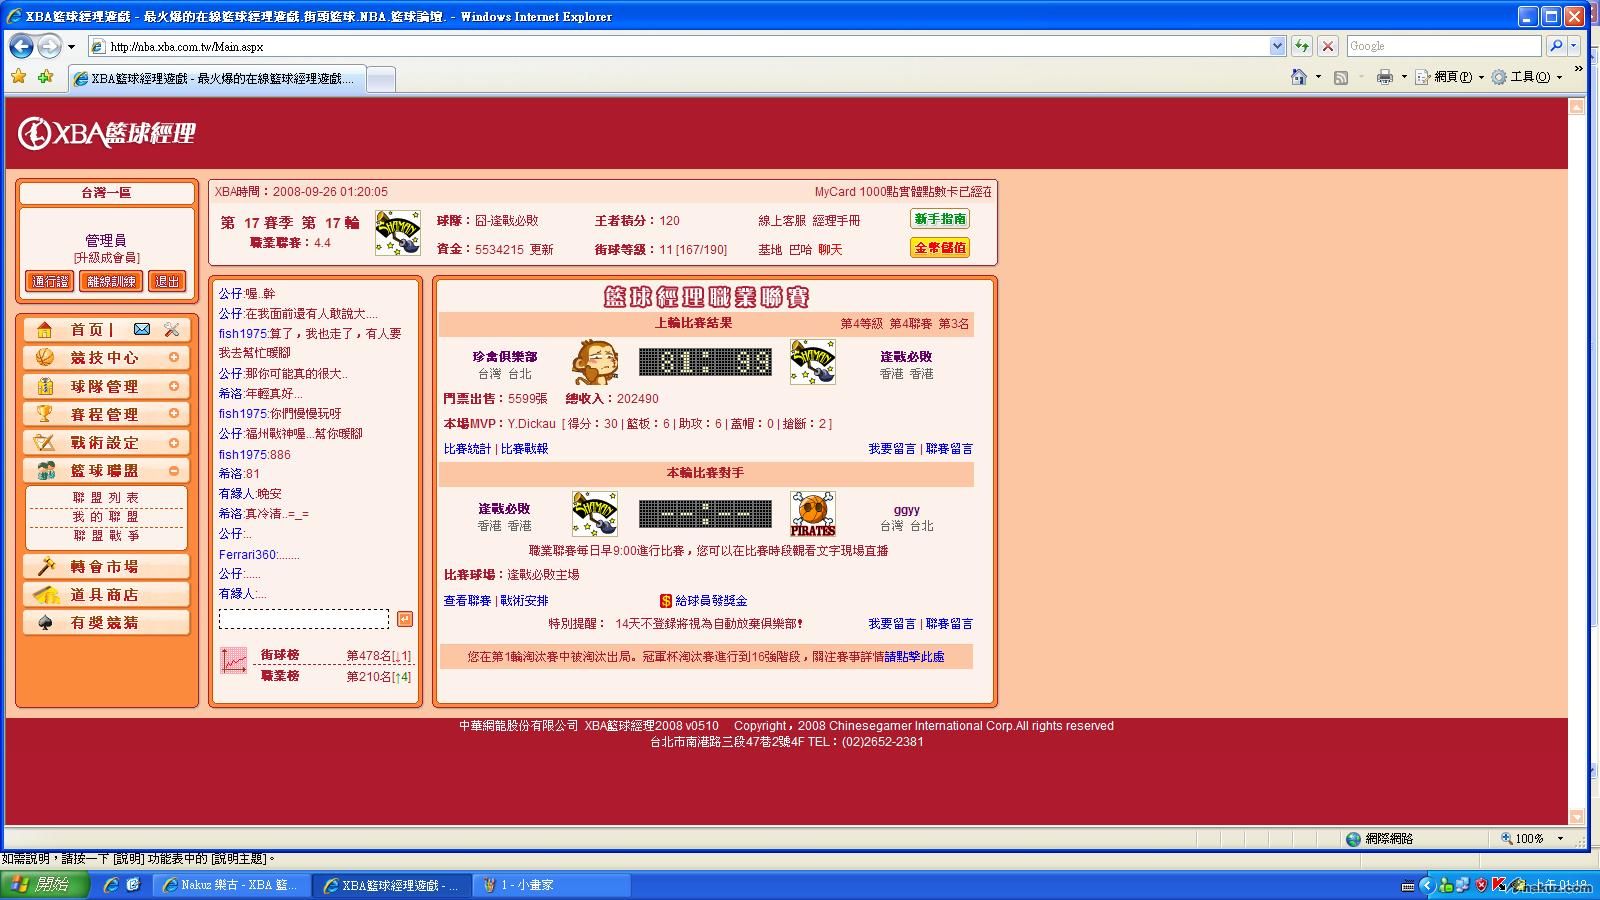This screenshot has height=900, width=1600.
Task: Click the Pirates logo of team ggyy
Action: click(x=812, y=514)
